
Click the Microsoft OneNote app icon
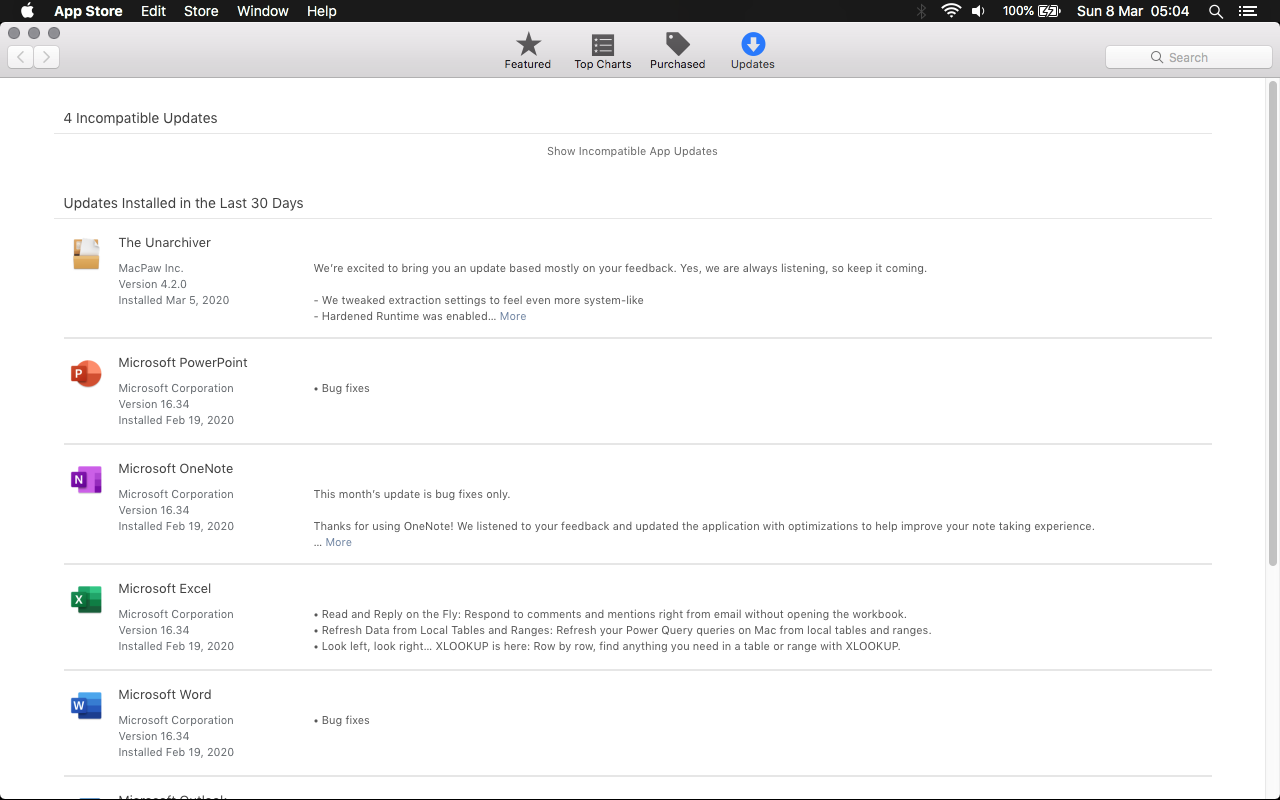pyautogui.click(x=86, y=480)
